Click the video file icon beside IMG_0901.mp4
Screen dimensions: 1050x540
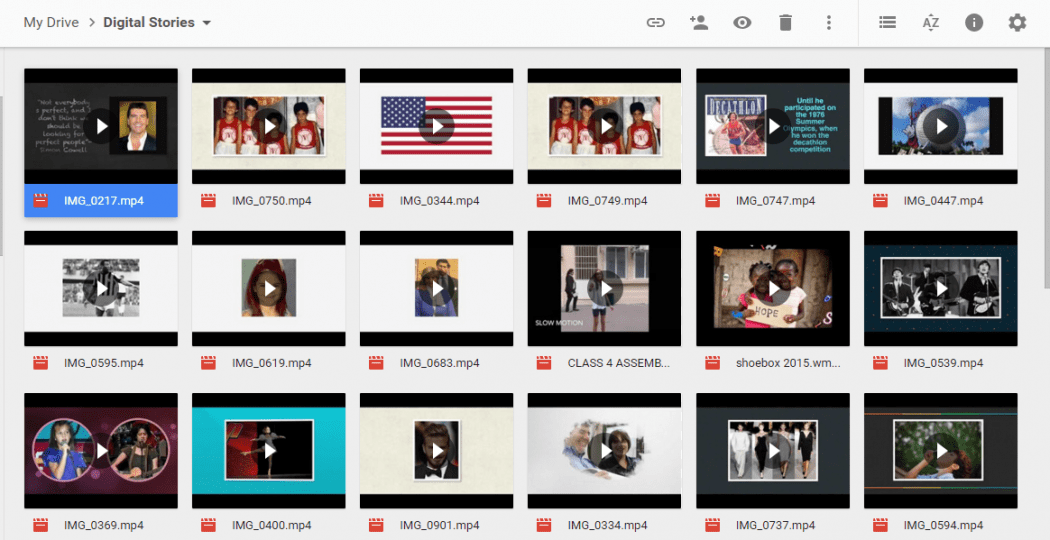(x=376, y=525)
